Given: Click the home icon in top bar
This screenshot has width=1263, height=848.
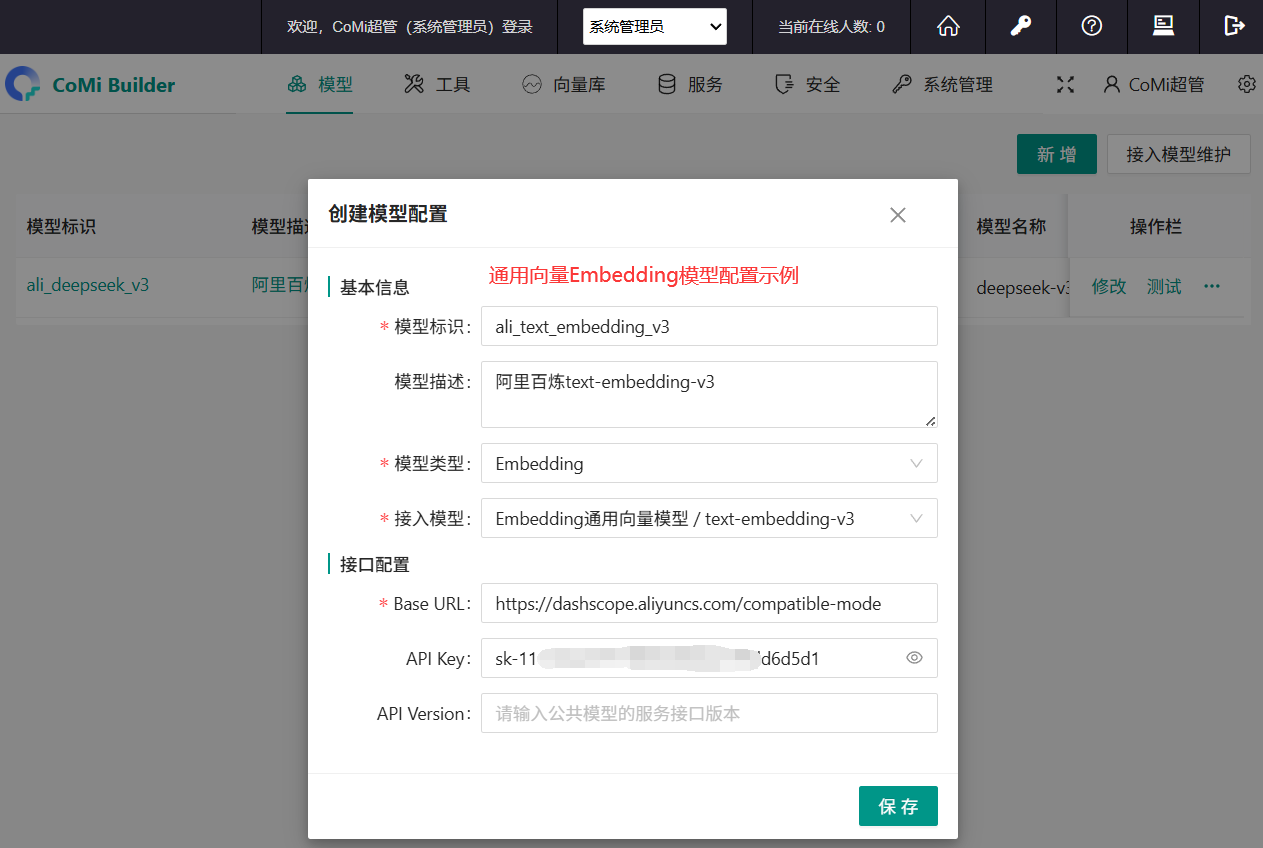Looking at the screenshot, I should (948, 27).
